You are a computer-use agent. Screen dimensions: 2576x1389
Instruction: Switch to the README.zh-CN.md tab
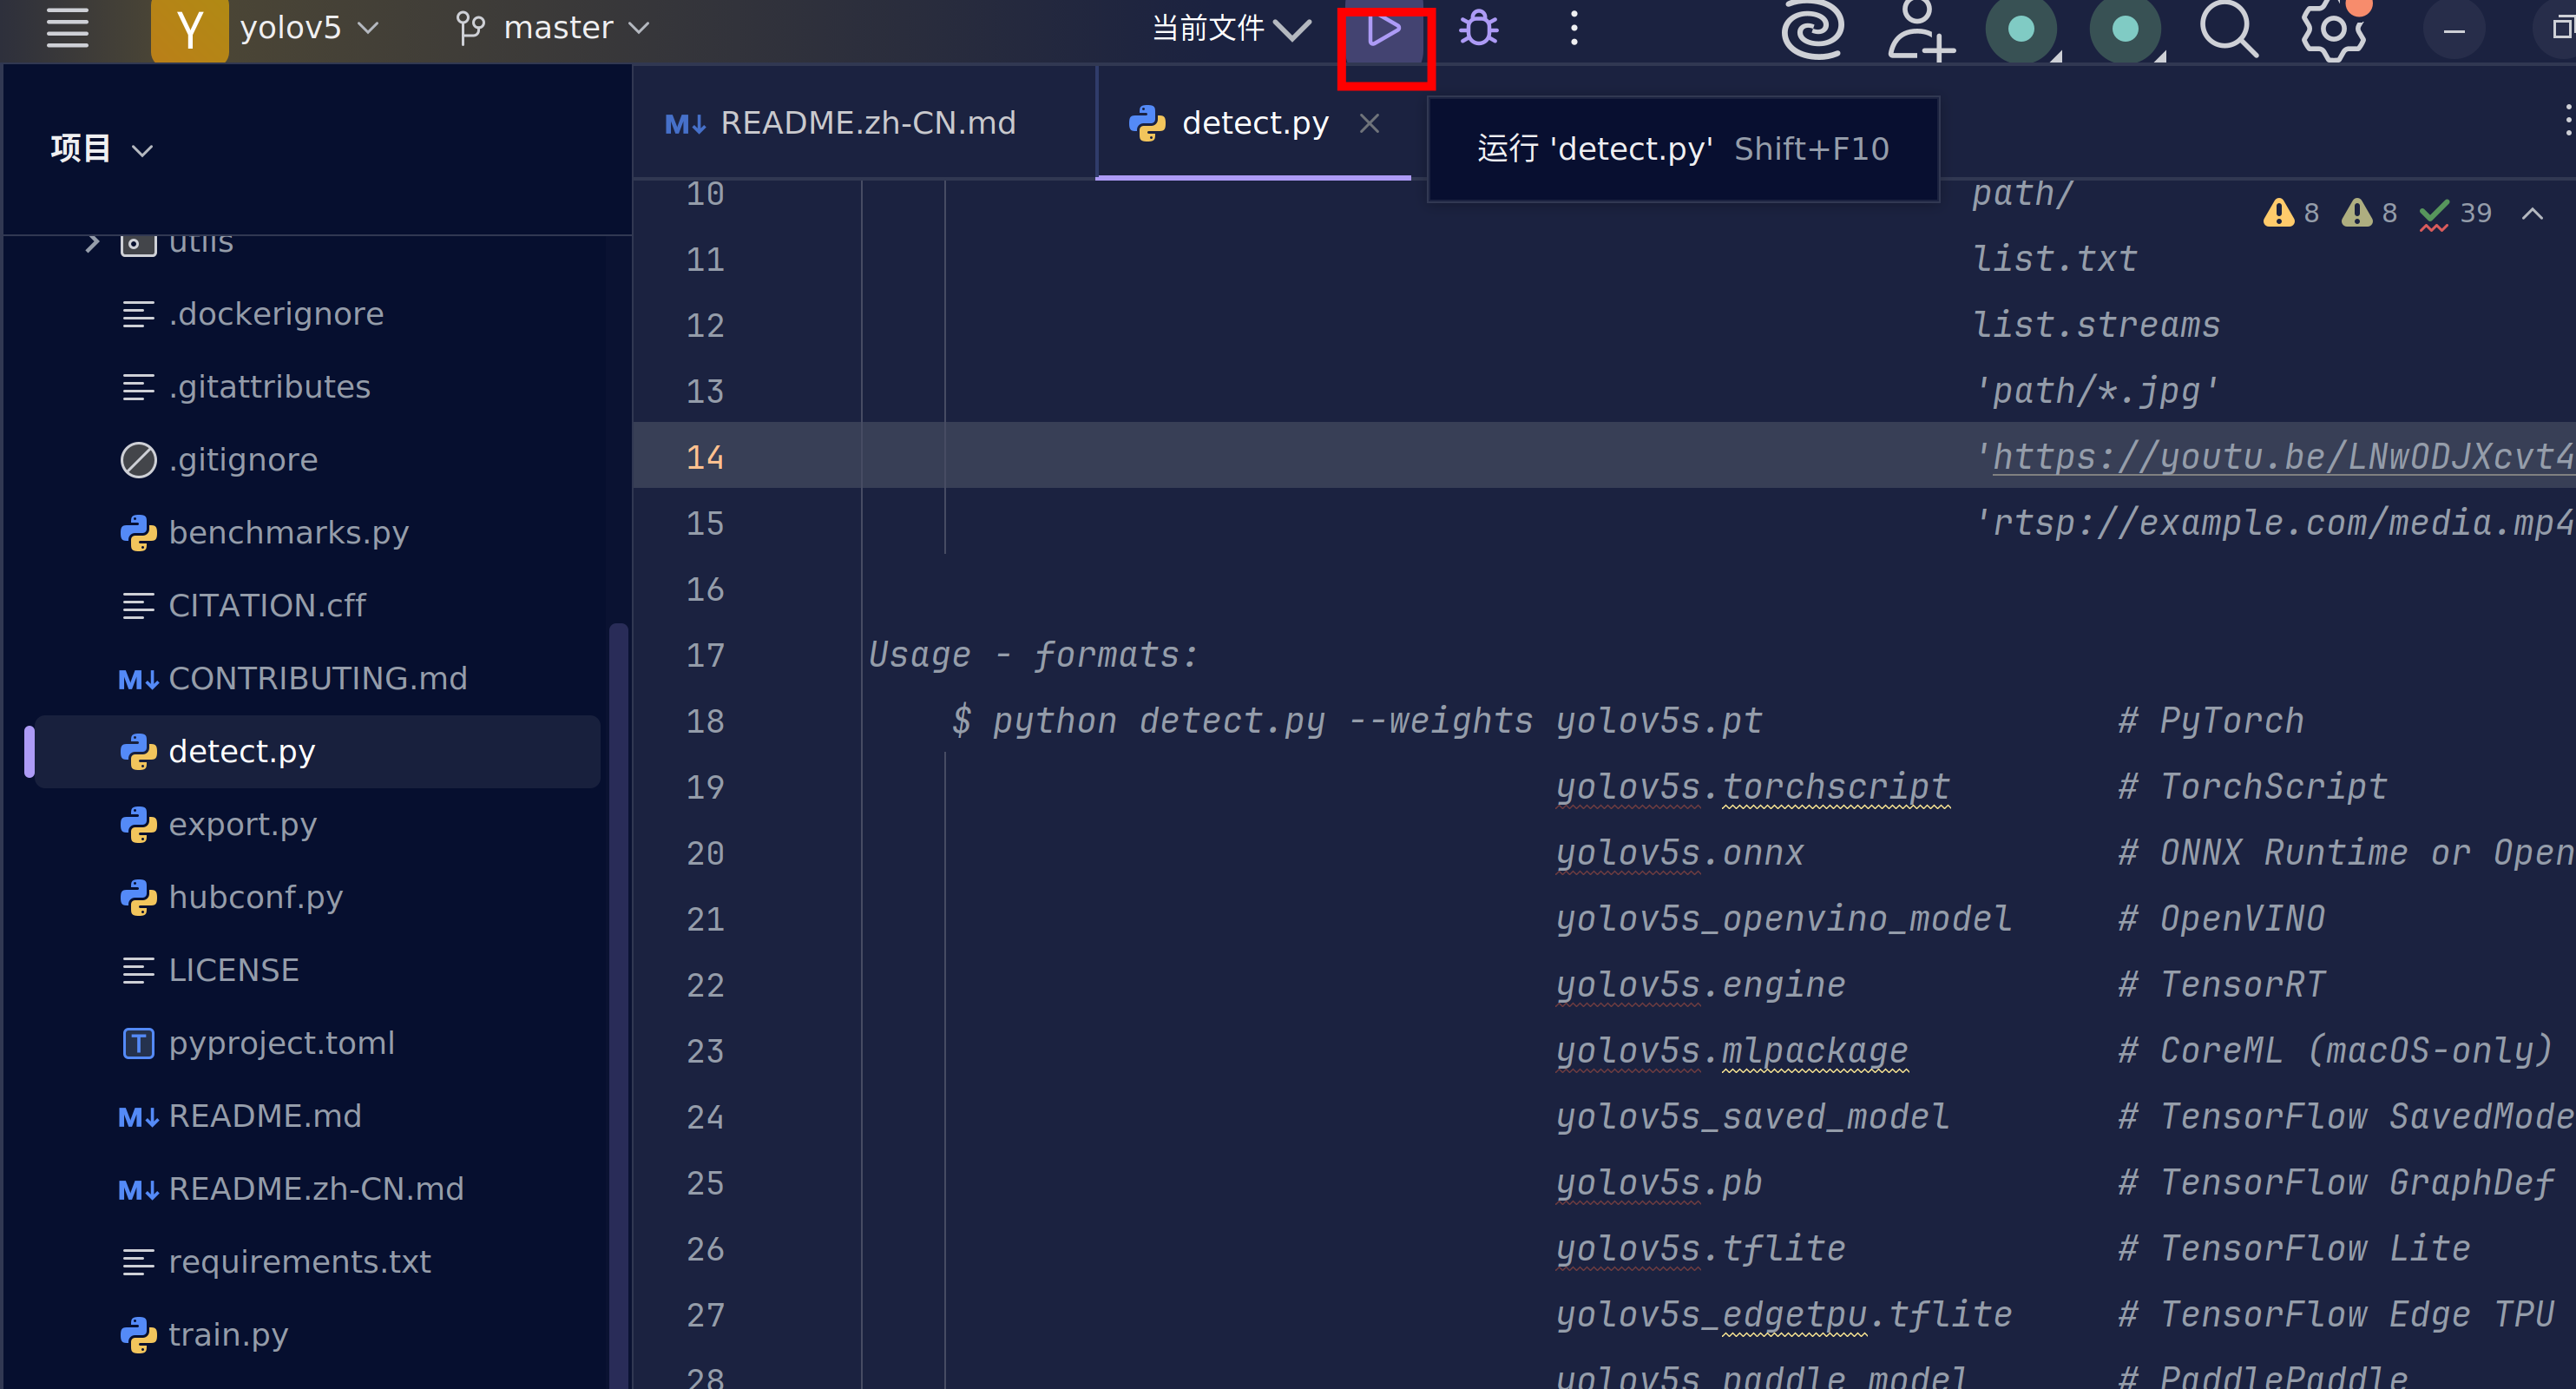point(866,123)
